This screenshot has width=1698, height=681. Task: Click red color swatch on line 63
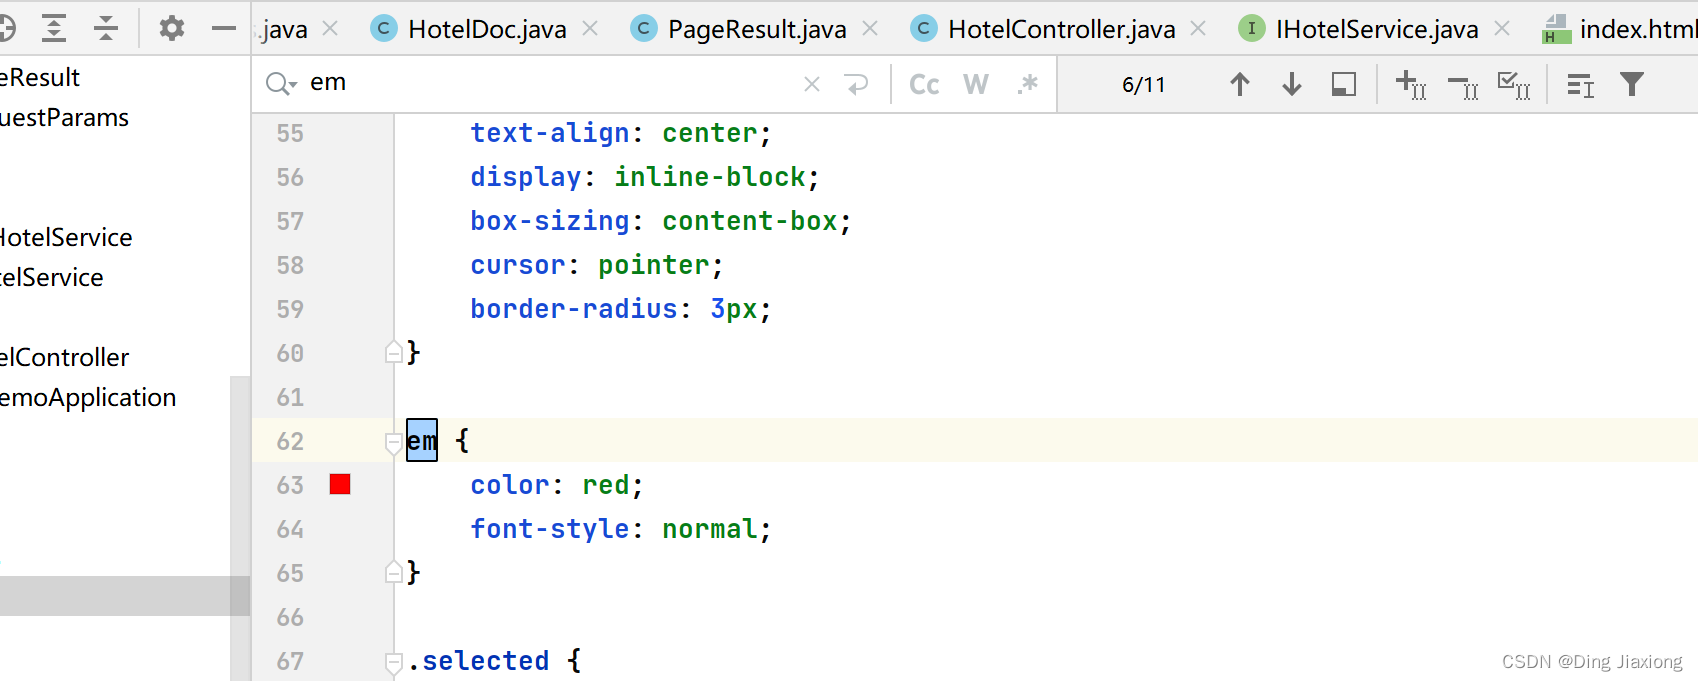[x=340, y=484]
